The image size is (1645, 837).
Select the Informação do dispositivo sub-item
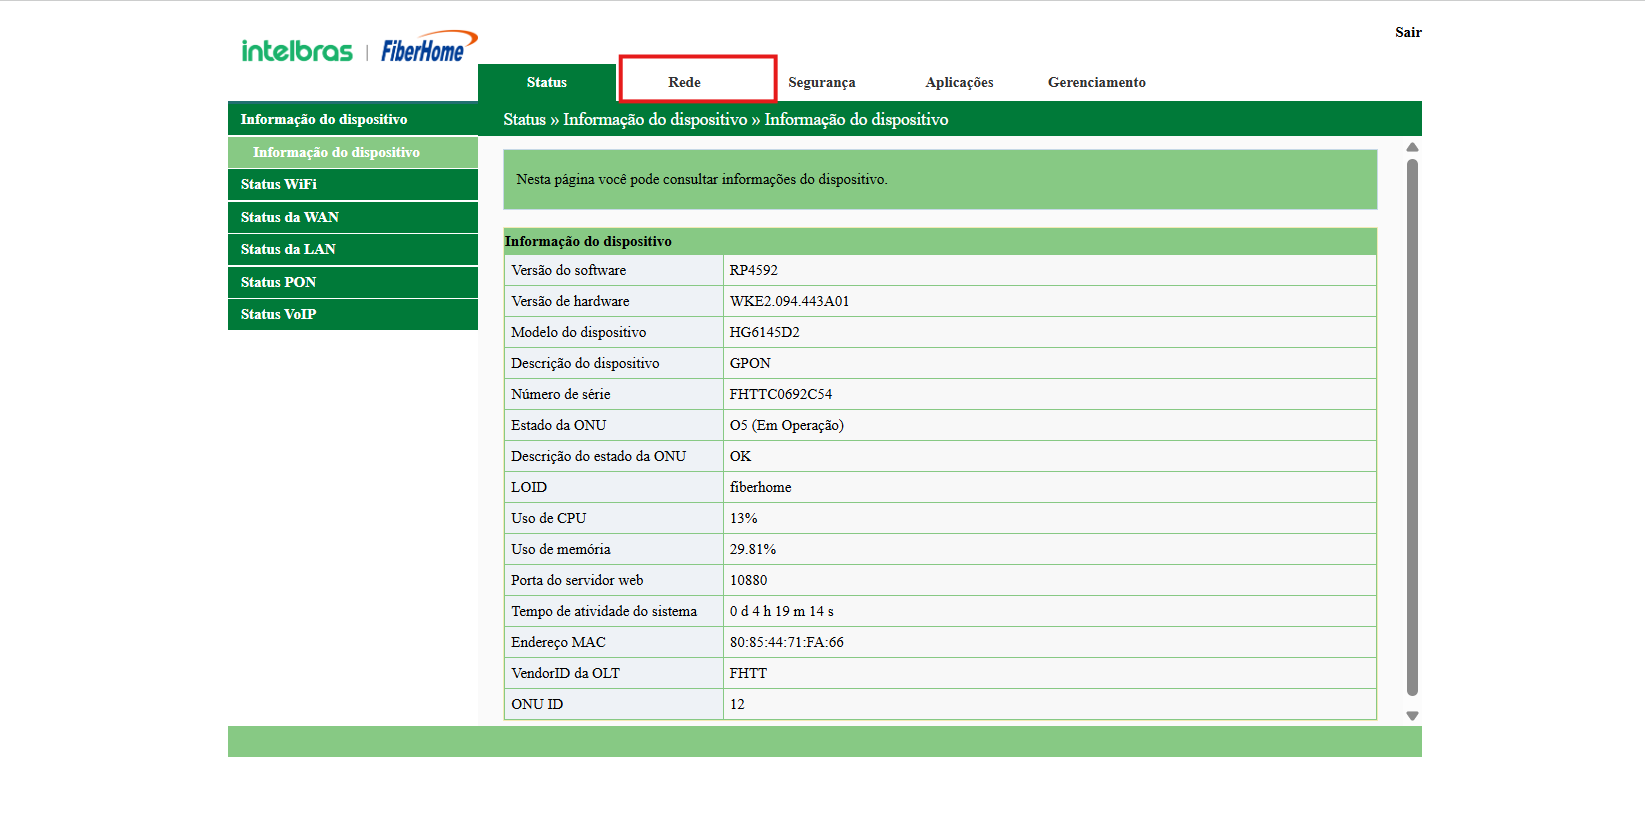click(336, 152)
